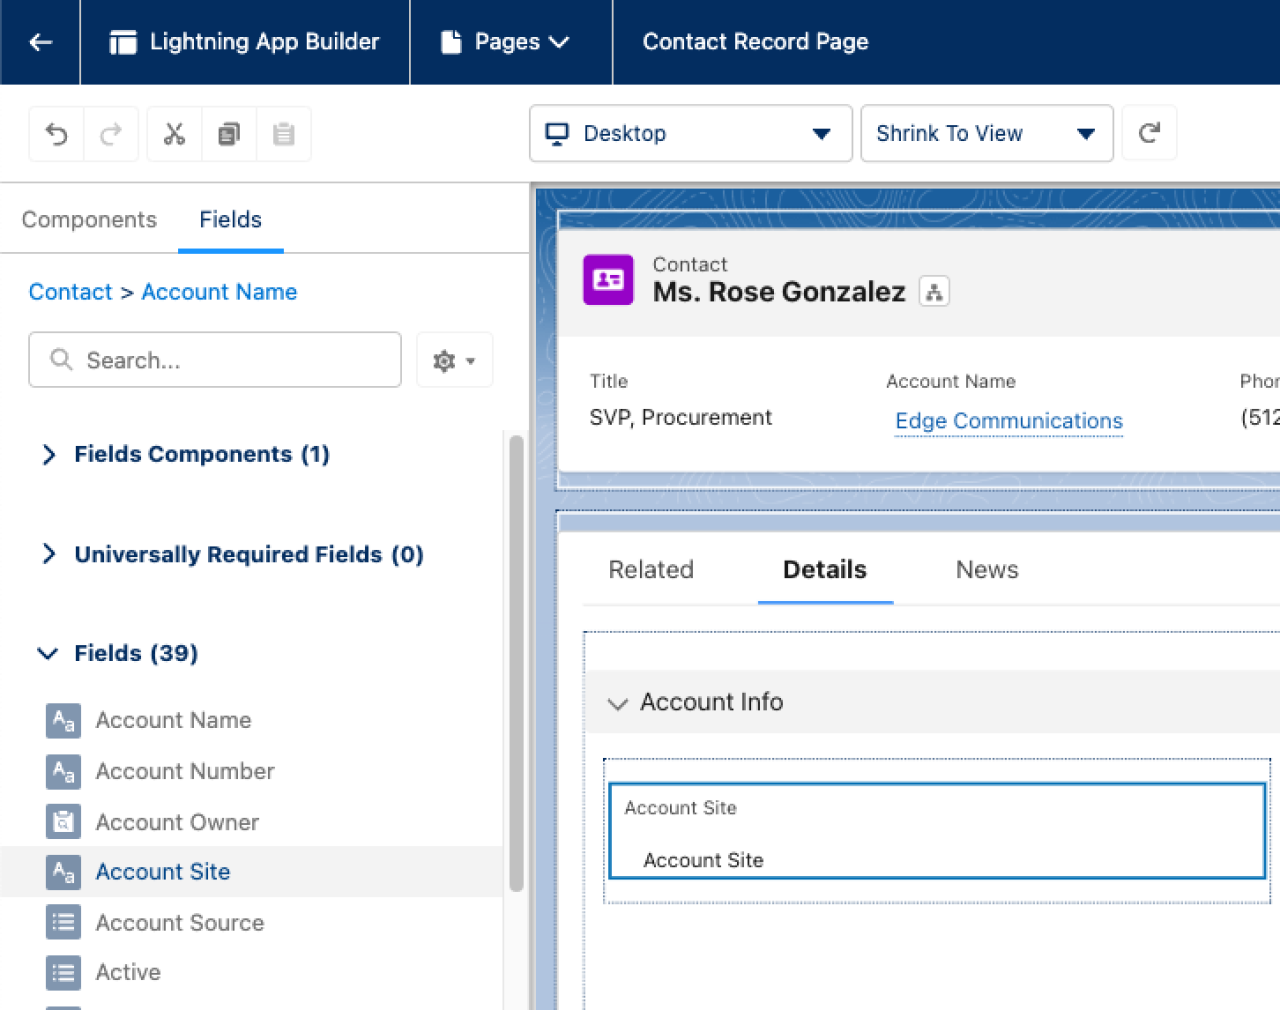Click the Lightning App Builder label
This screenshot has height=1010, width=1280.
[x=265, y=42]
